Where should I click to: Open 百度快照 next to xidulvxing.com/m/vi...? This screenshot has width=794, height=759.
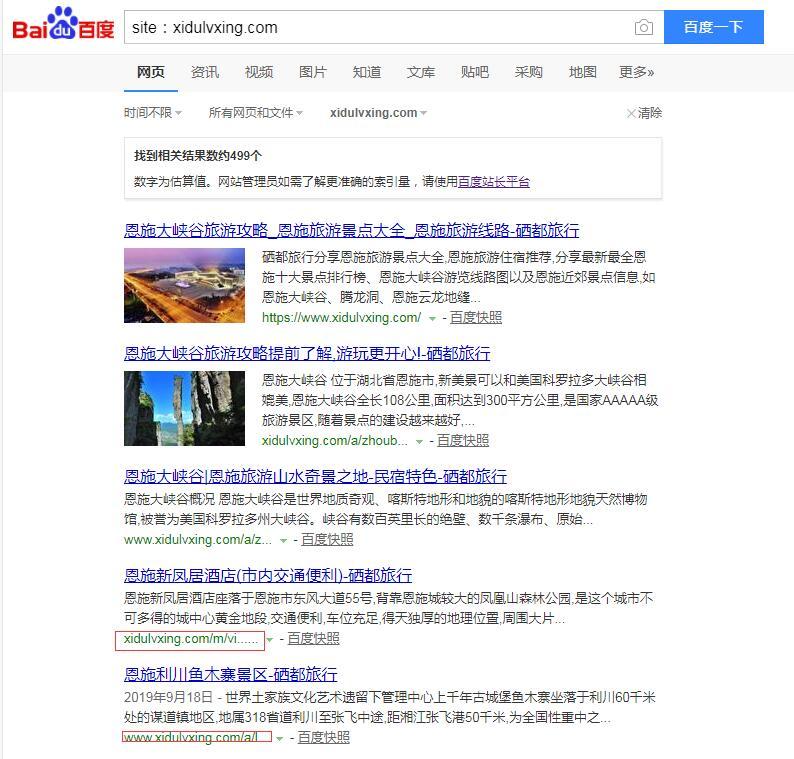[313, 639]
